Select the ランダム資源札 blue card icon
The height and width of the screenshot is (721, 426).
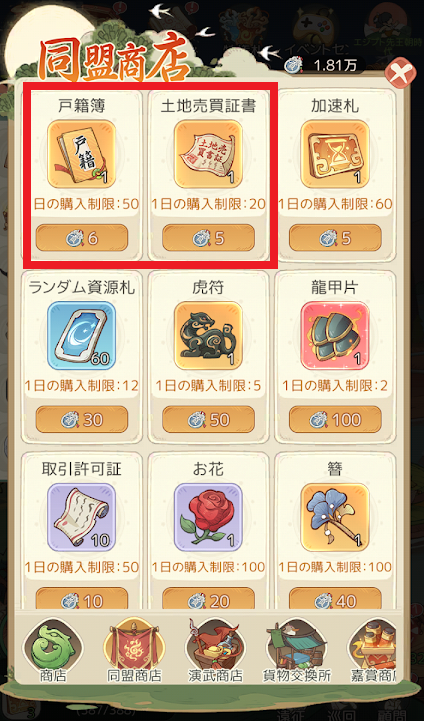81,336
